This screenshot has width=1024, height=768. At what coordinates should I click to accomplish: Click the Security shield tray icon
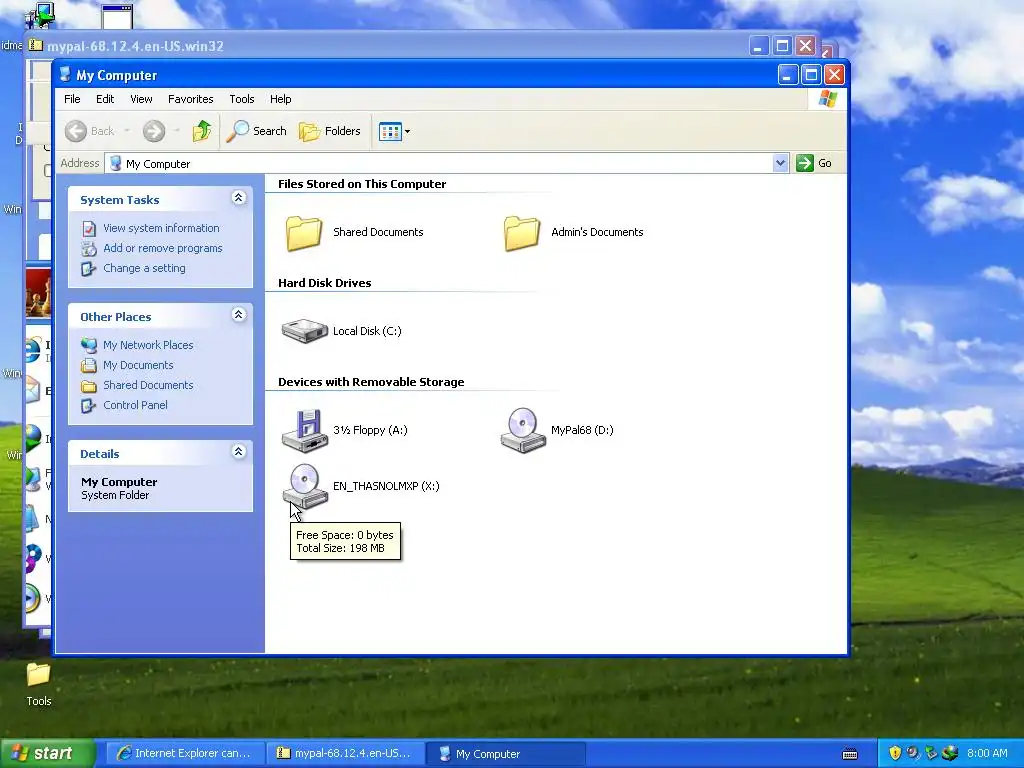895,753
